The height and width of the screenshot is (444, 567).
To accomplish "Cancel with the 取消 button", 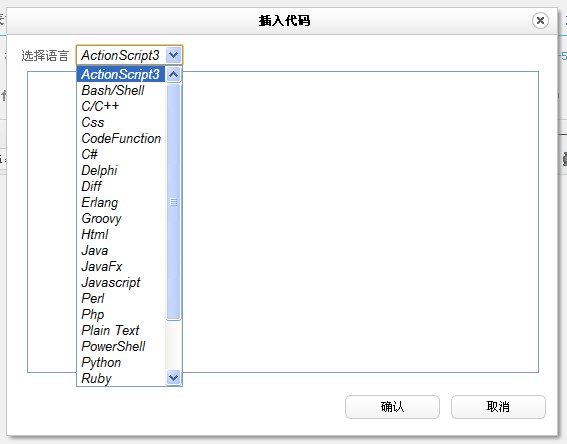I will (498, 407).
